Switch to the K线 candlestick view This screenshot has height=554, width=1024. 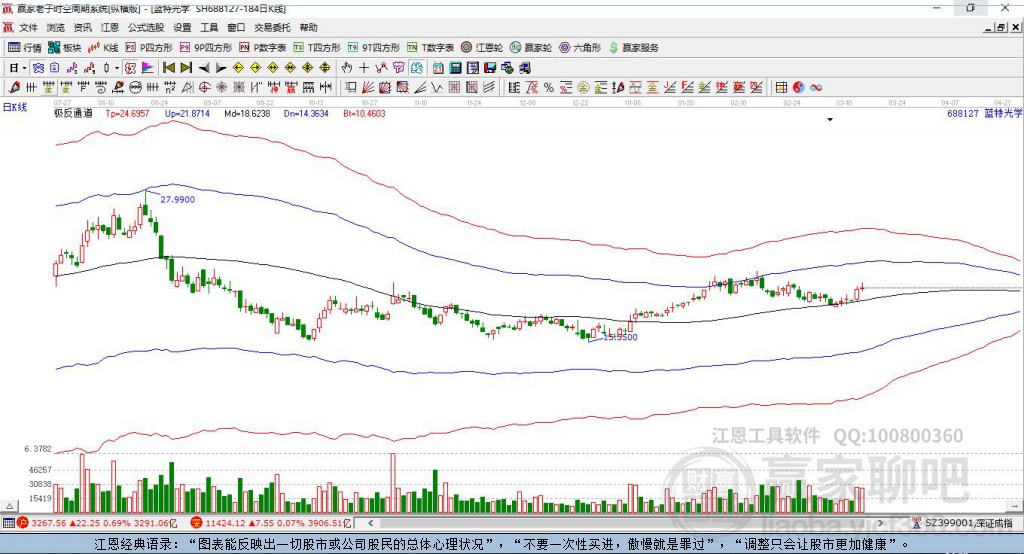[103, 48]
